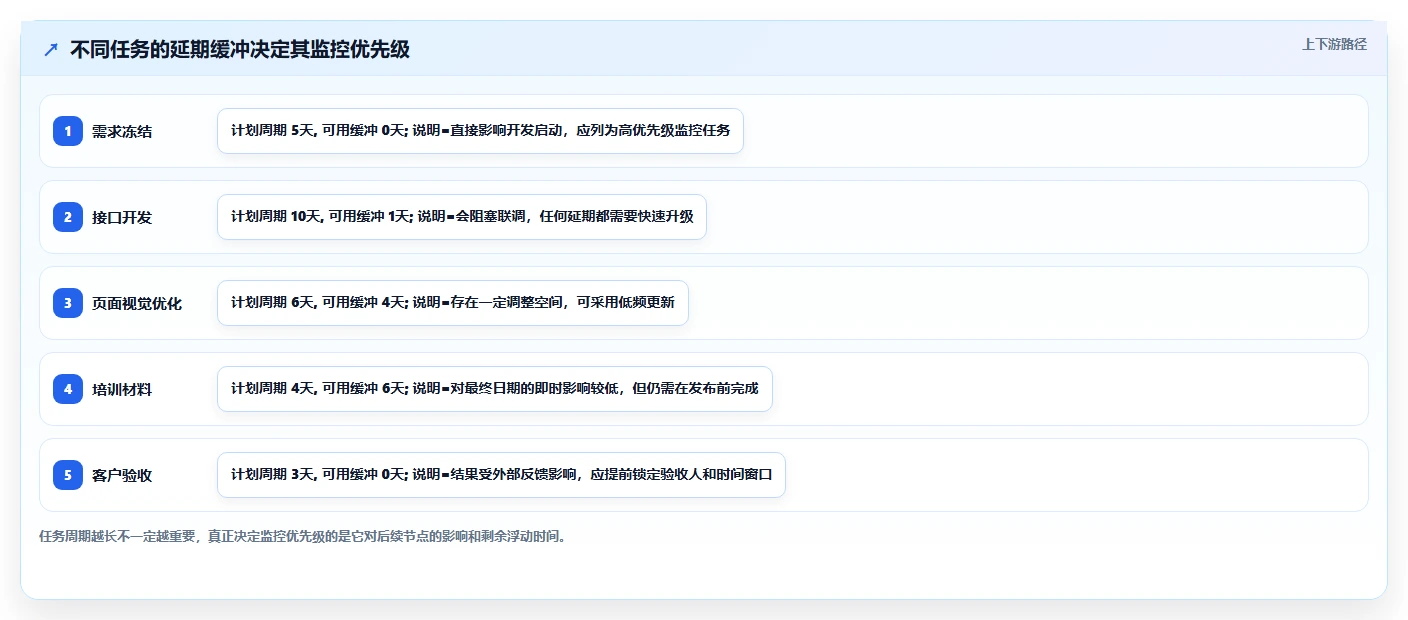Image resolution: width=1408 pixels, height=620 pixels.
Task: Click step number badge 1
Action: tap(68, 131)
